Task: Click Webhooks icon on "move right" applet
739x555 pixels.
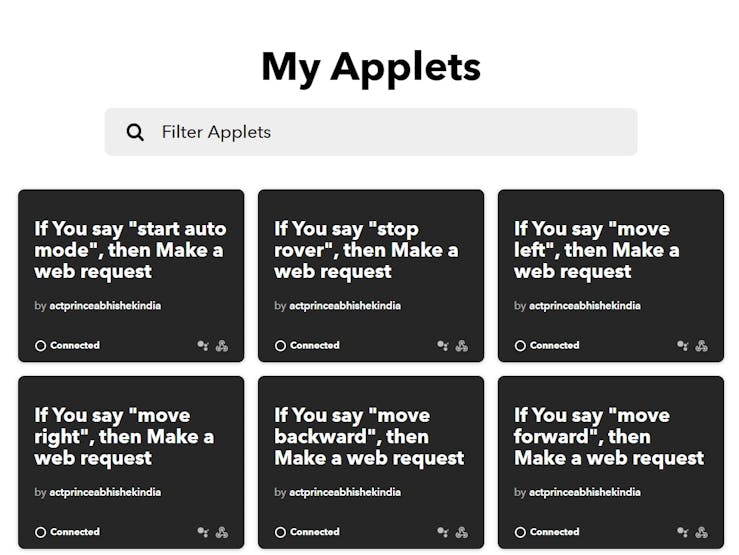Action: pyautogui.click(x=222, y=533)
